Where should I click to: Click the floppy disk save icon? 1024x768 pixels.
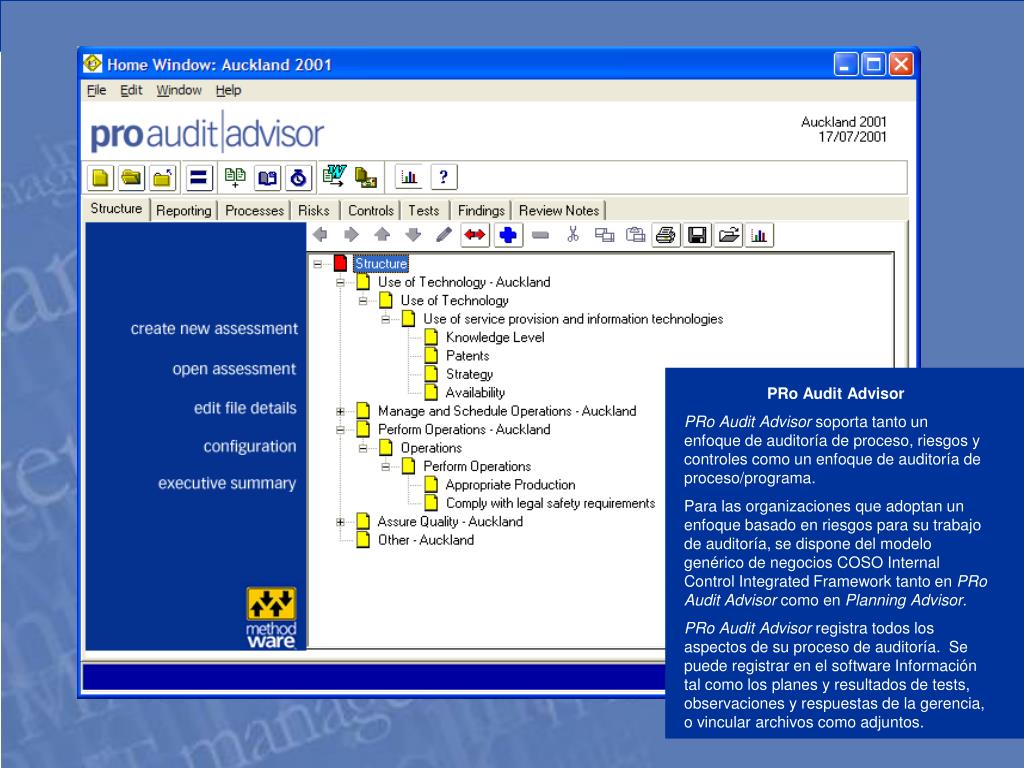tap(697, 235)
